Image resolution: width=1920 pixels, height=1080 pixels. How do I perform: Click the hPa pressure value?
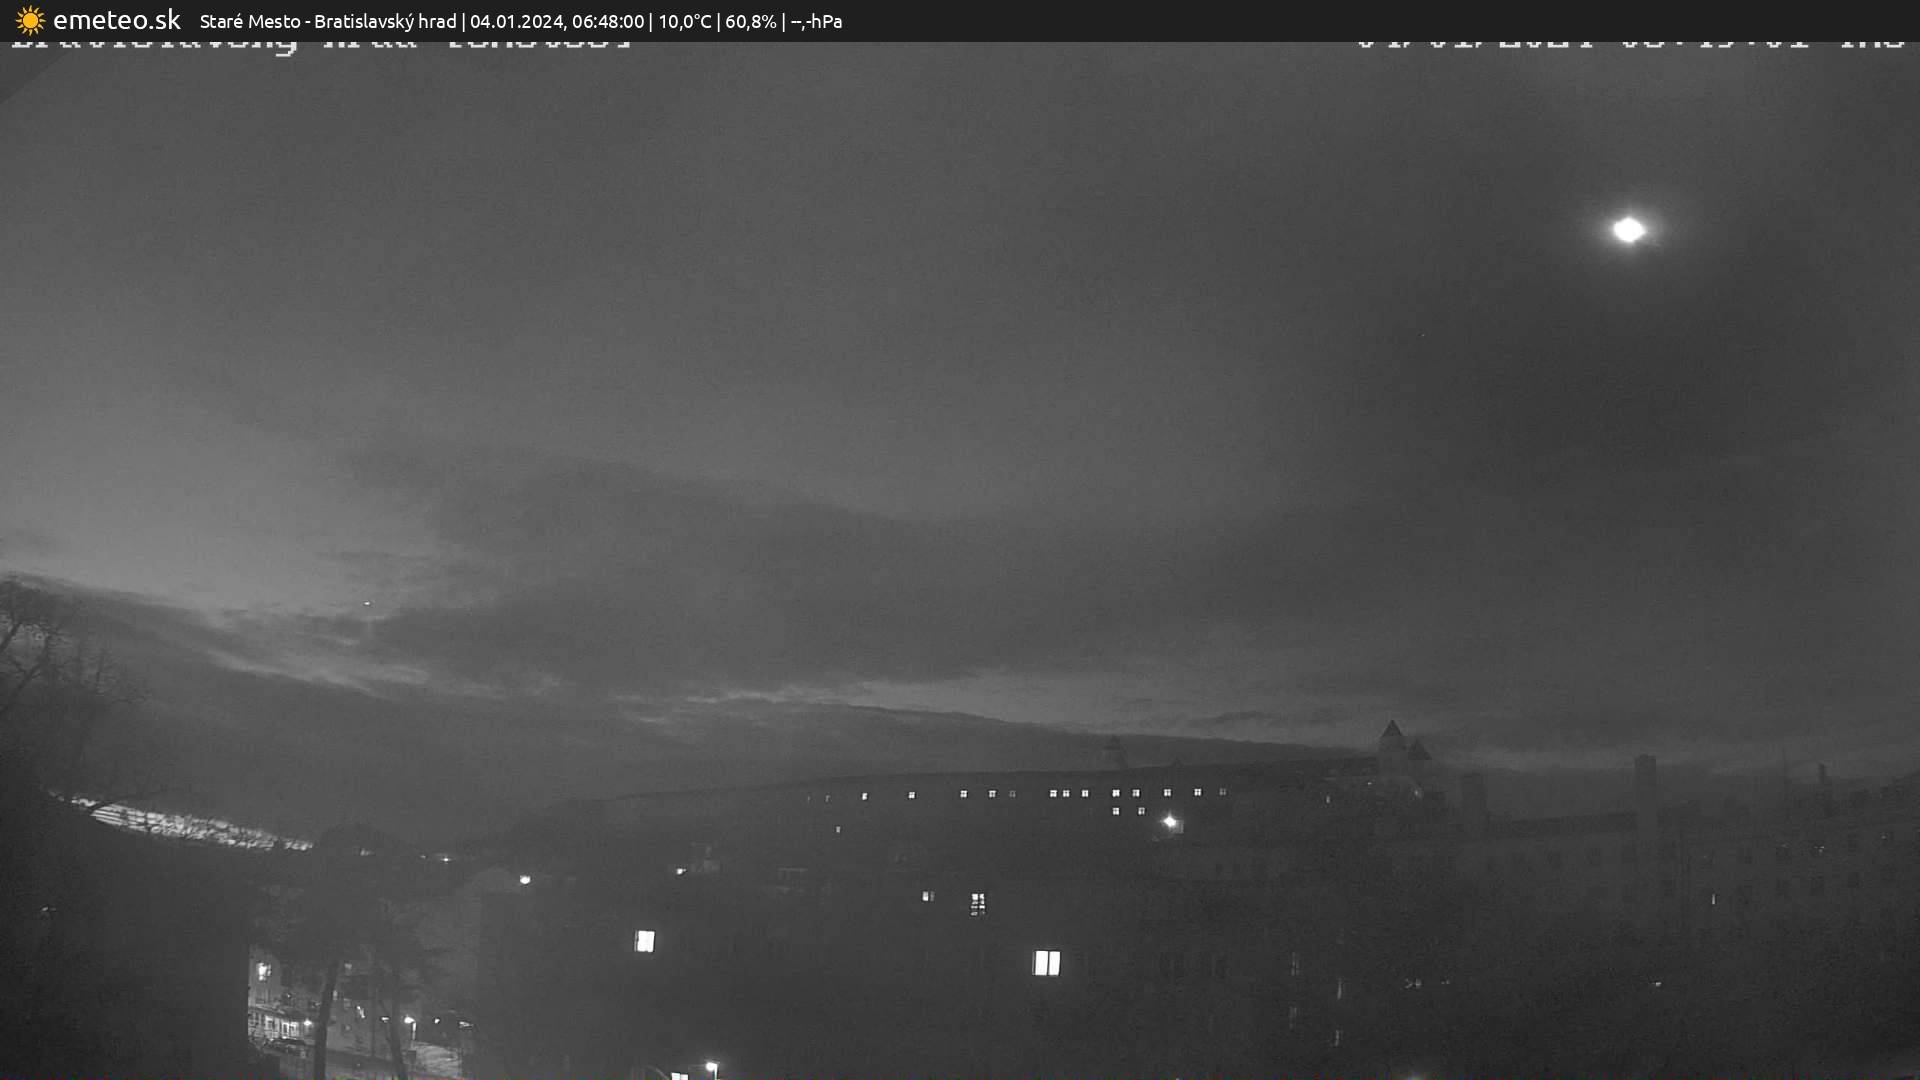tap(816, 22)
